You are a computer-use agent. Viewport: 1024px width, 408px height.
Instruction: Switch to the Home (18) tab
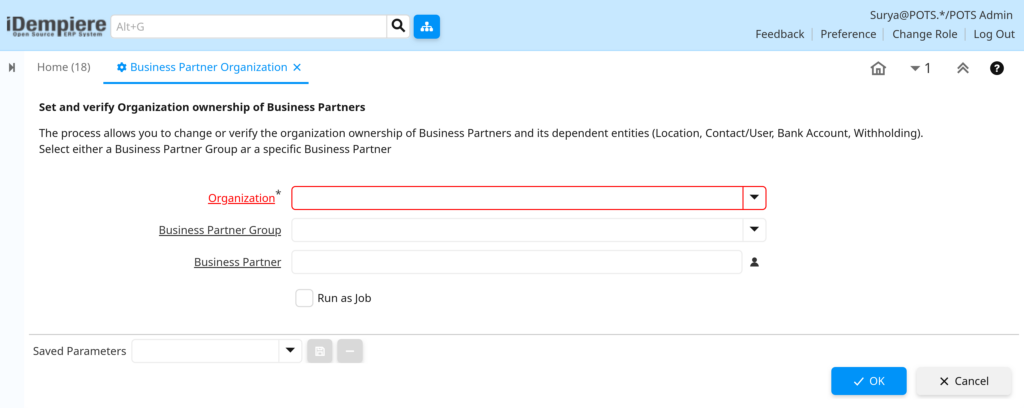pyautogui.click(x=63, y=67)
